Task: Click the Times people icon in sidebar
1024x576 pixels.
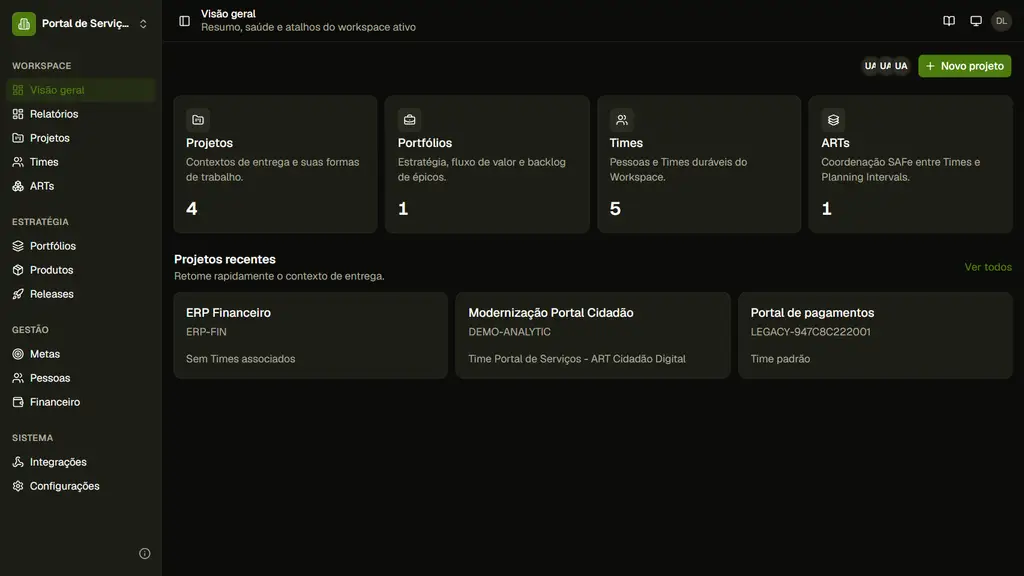Action: [18, 162]
